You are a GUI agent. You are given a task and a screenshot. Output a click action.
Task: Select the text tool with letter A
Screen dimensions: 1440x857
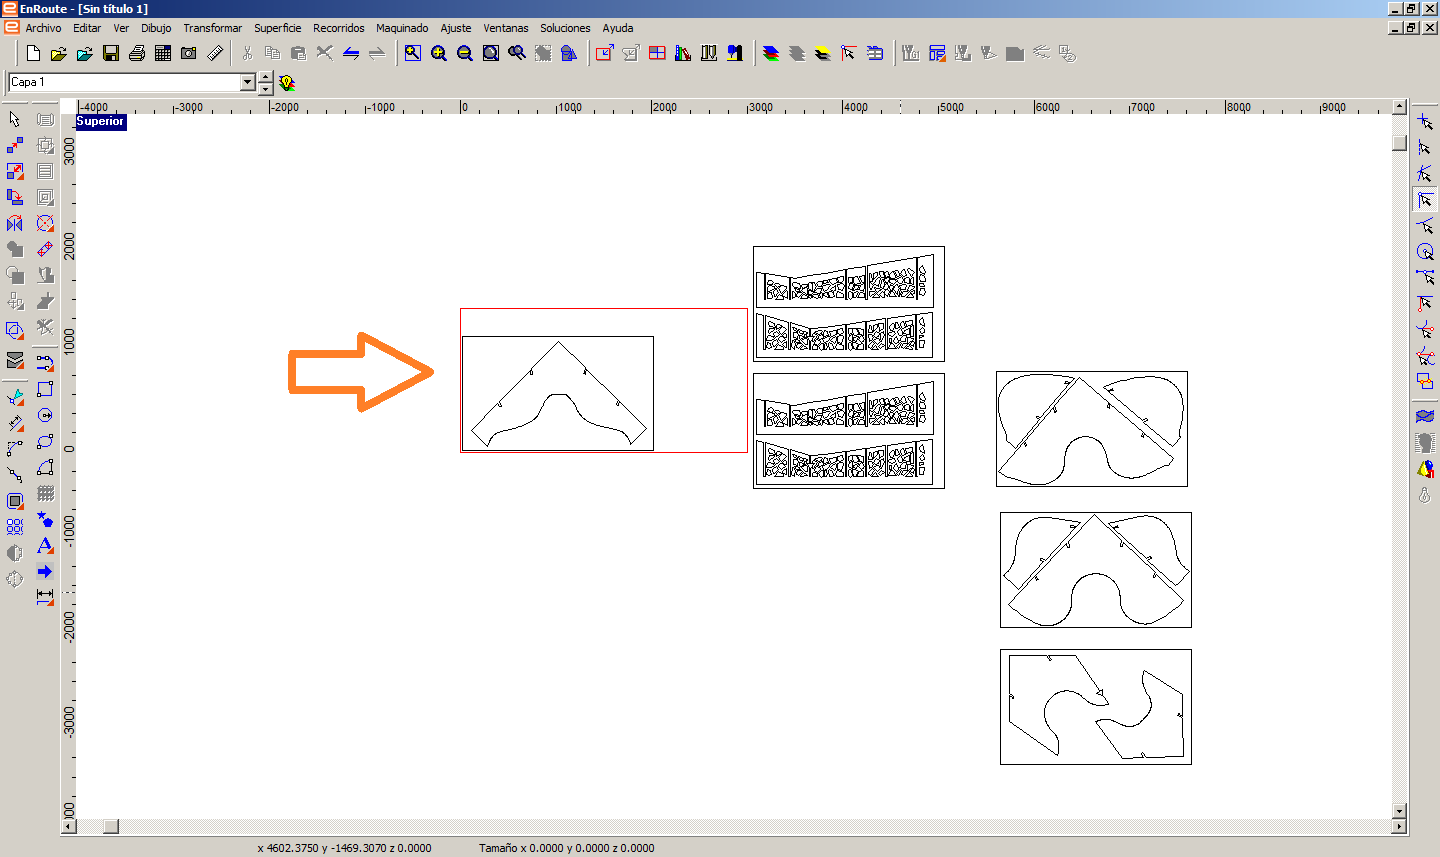point(45,545)
